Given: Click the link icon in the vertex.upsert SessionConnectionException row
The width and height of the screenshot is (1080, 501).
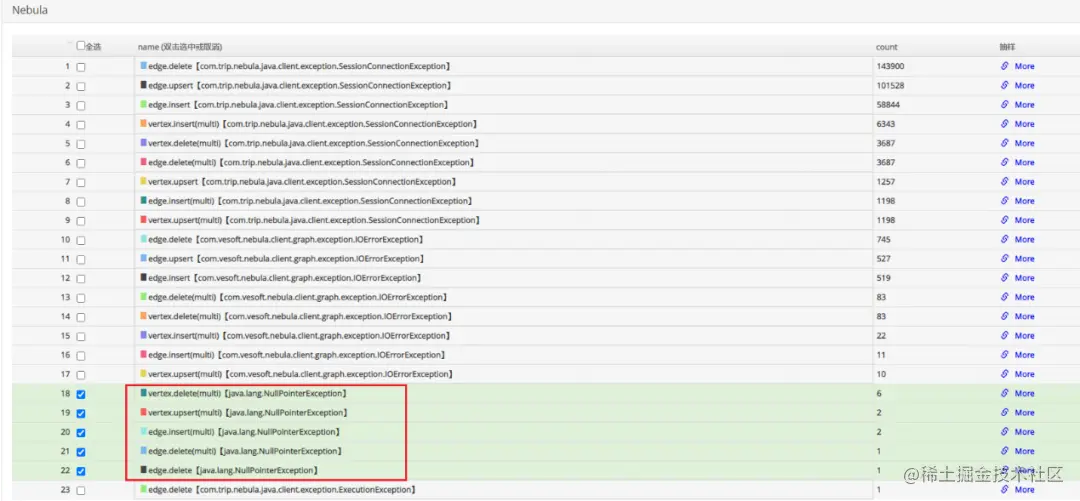Looking at the screenshot, I should (x=1004, y=182).
